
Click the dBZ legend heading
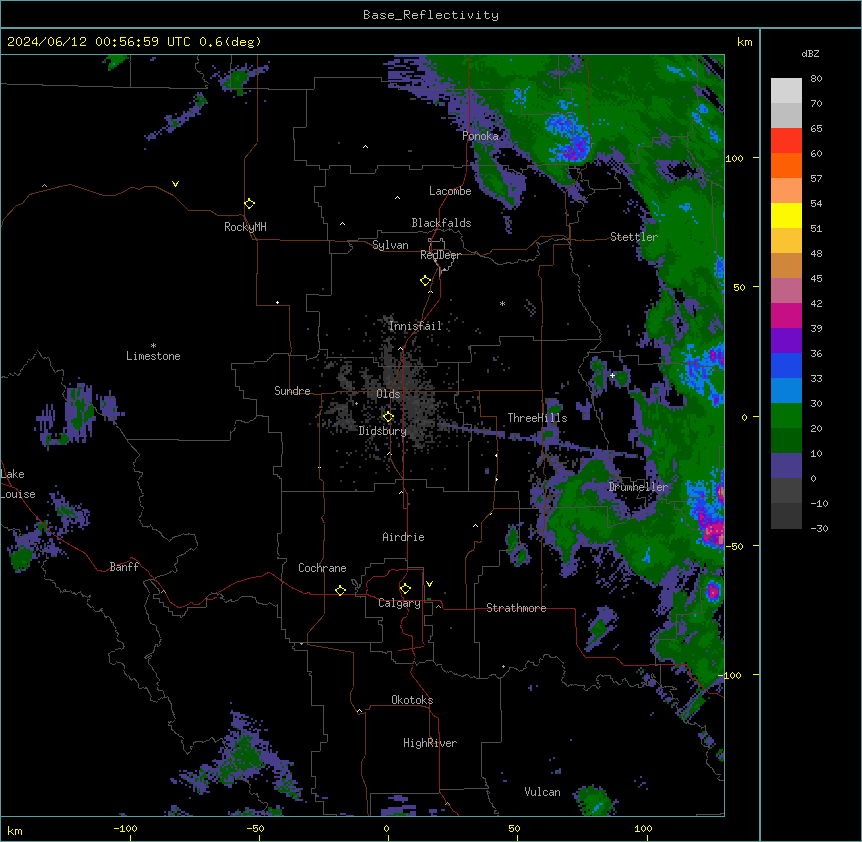pos(810,54)
